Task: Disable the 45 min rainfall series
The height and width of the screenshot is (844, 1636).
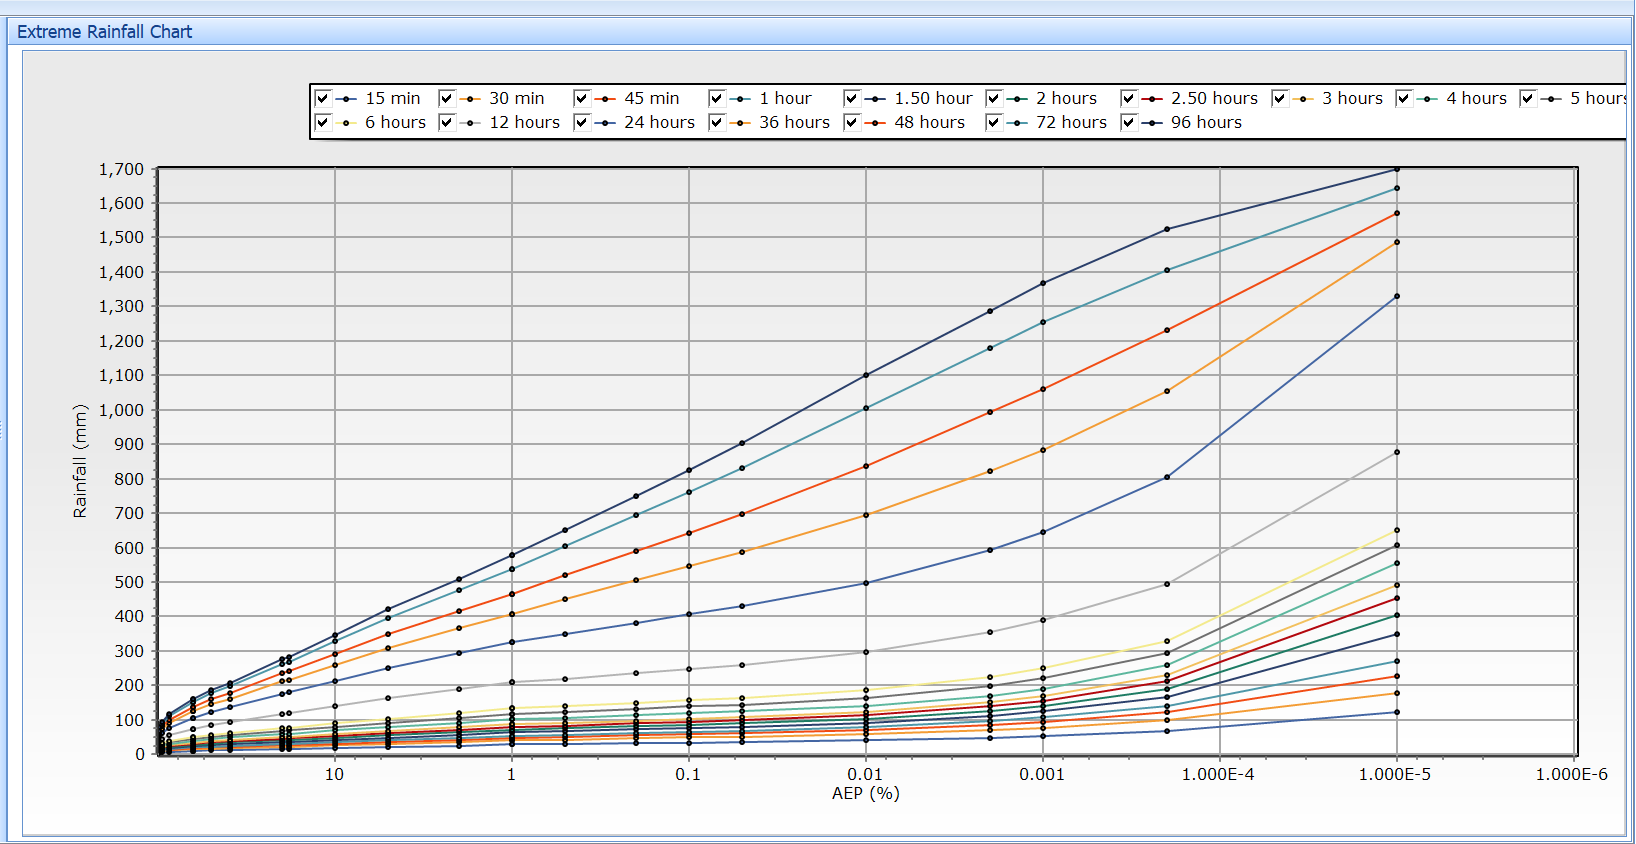Action: point(582,98)
